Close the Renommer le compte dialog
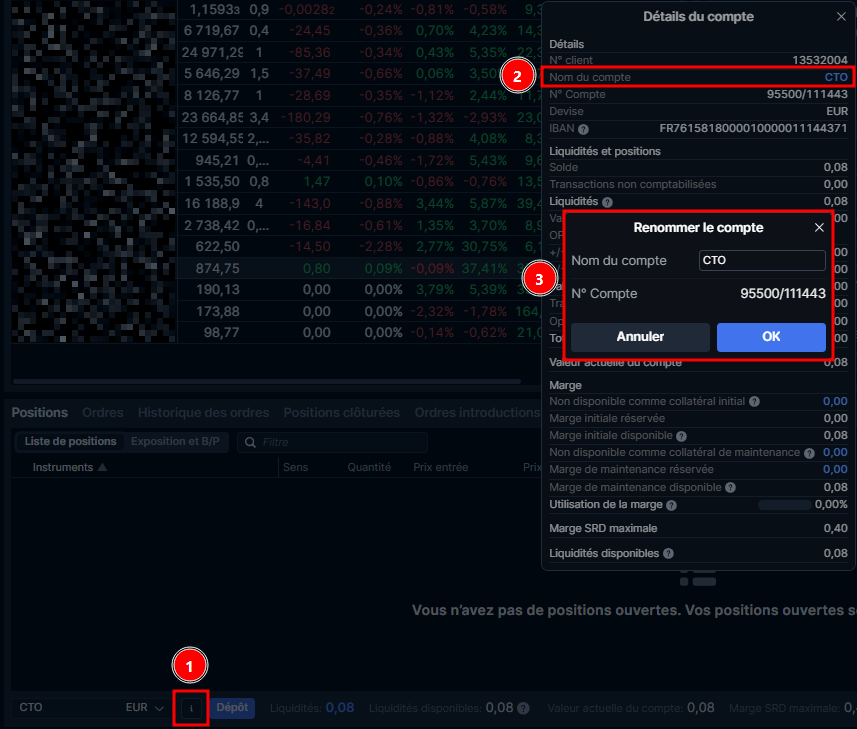Viewport: 857px width, 729px height. [x=819, y=228]
